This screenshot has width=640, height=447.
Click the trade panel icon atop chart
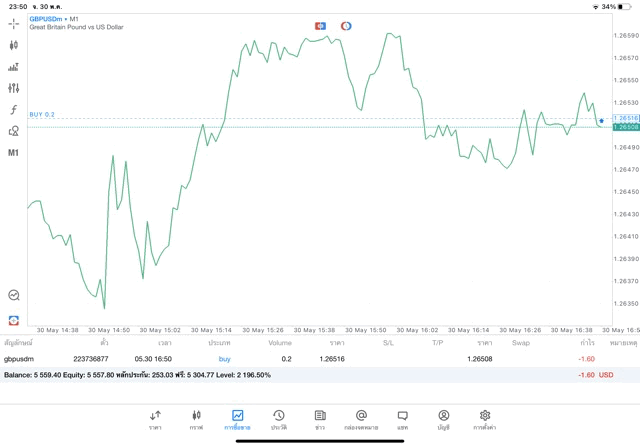tap(320, 26)
